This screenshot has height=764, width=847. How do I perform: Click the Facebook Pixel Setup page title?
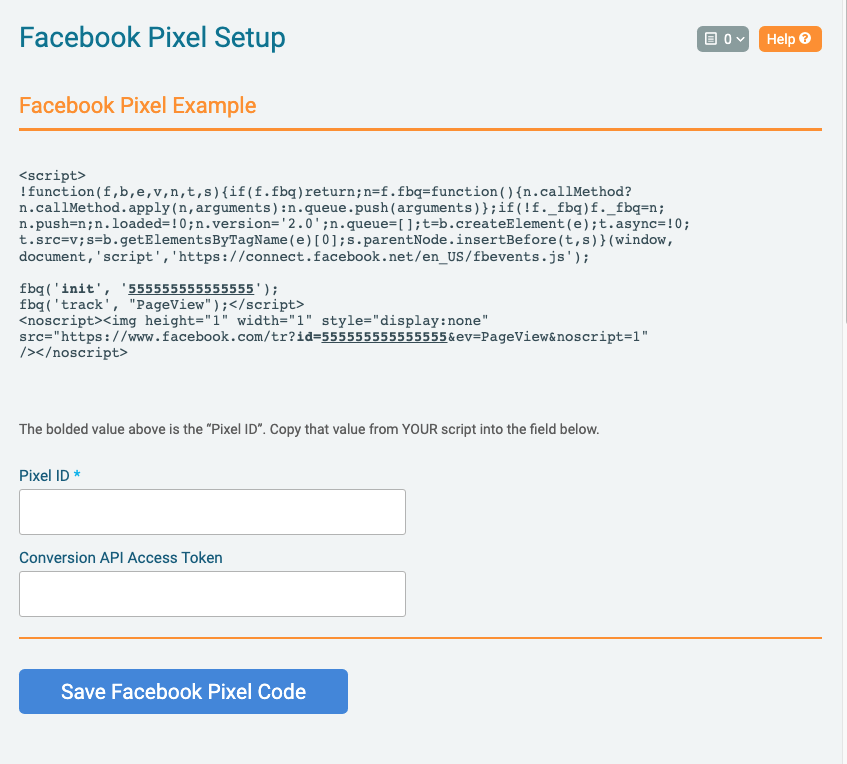pyautogui.click(x=152, y=38)
